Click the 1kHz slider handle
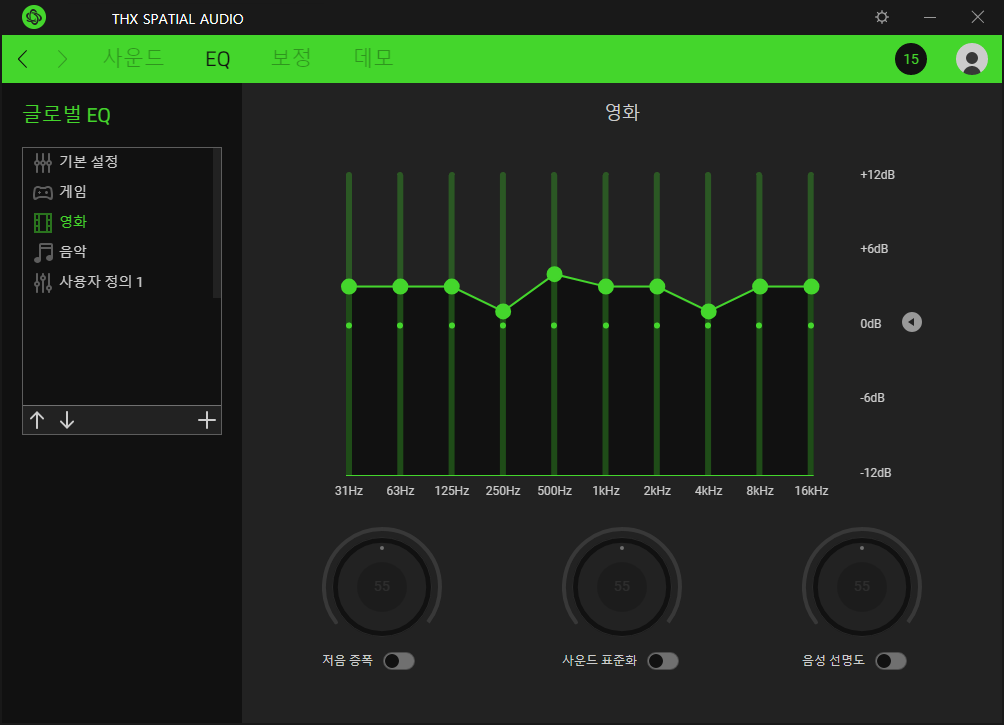The image size is (1004, 725). [606, 287]
